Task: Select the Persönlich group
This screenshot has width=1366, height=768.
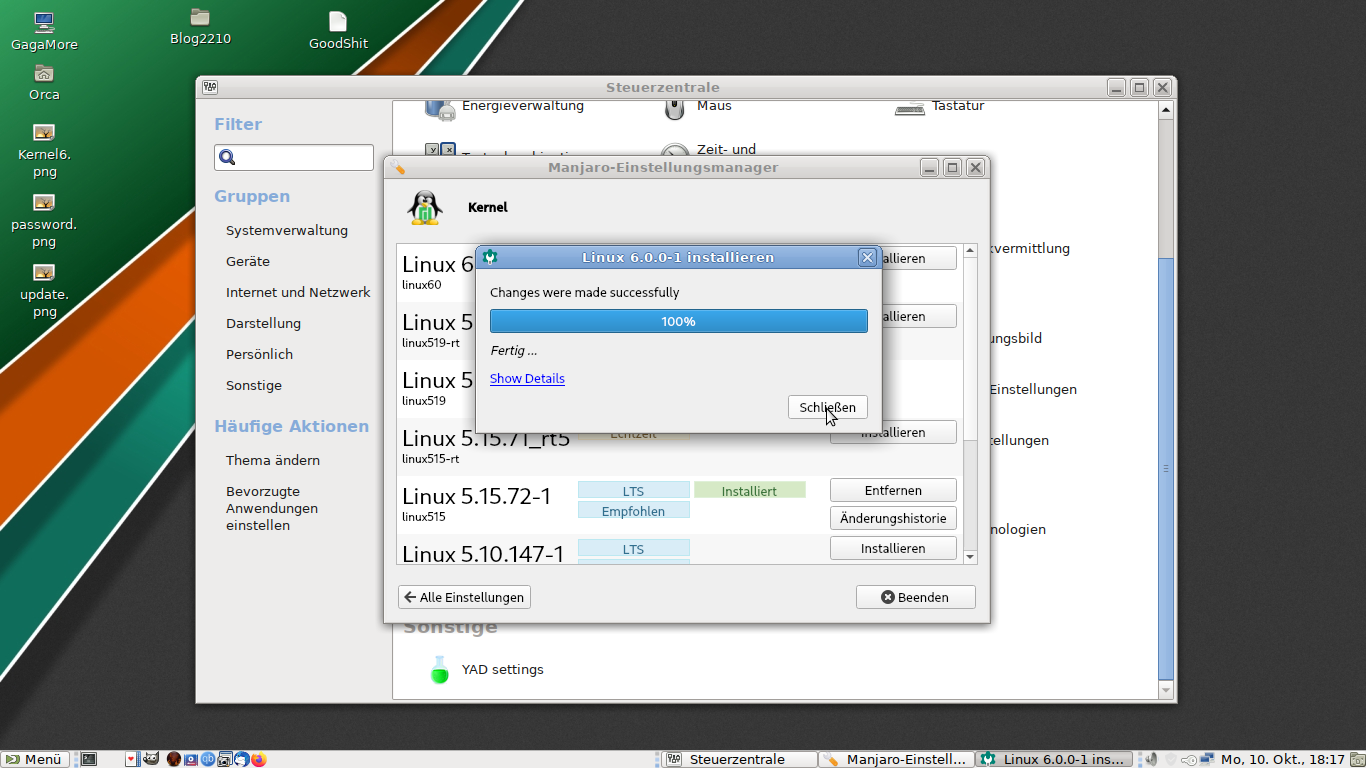Action: point(259,354)
